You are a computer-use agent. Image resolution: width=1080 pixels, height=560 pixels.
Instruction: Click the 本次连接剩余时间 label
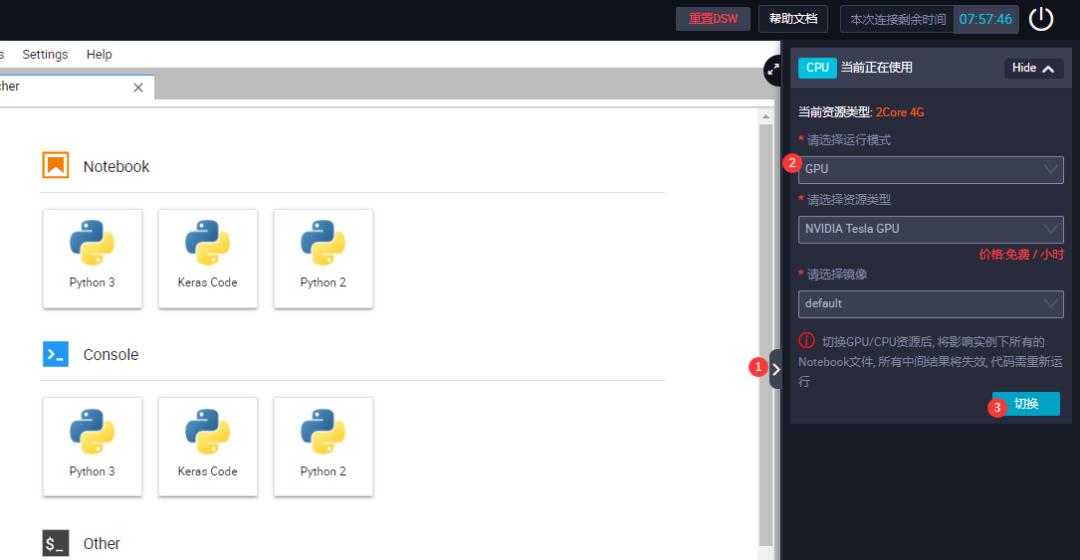pos(898,19)
